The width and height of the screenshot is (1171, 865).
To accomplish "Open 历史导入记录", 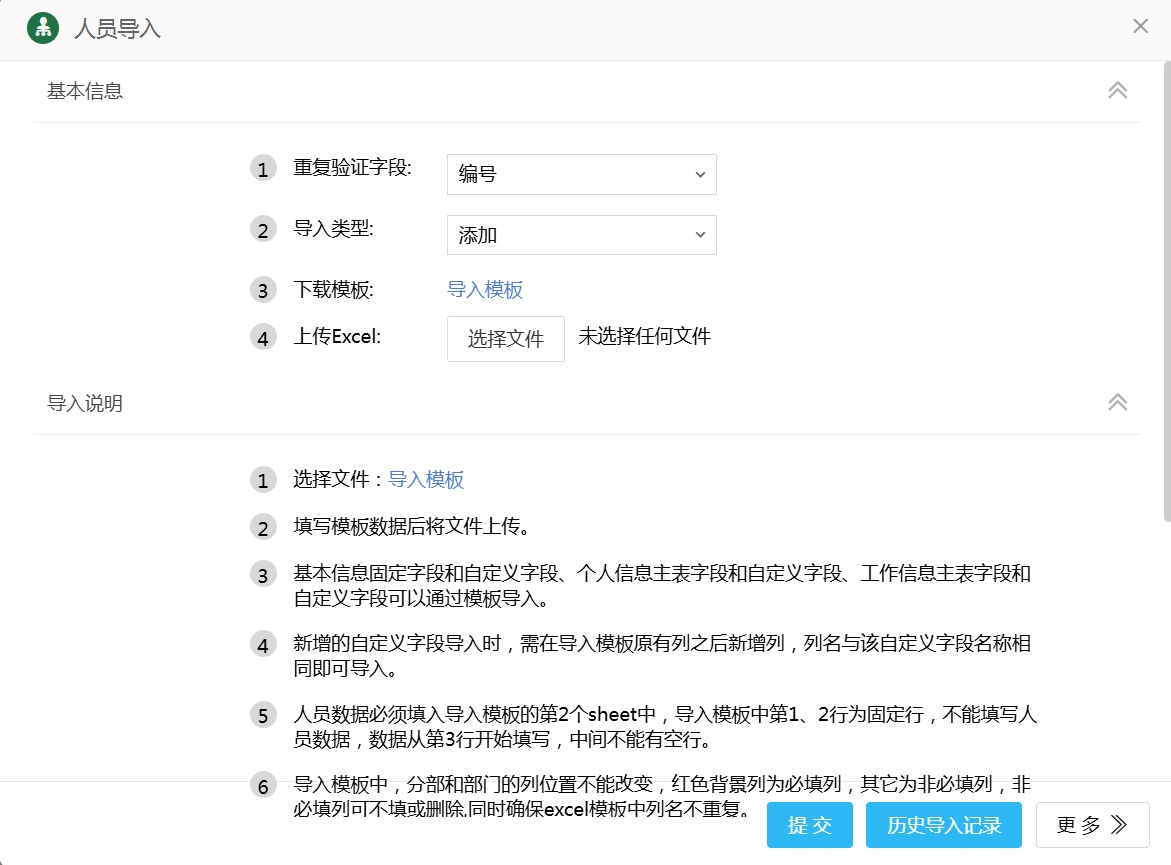I will [x=943, y=825].
